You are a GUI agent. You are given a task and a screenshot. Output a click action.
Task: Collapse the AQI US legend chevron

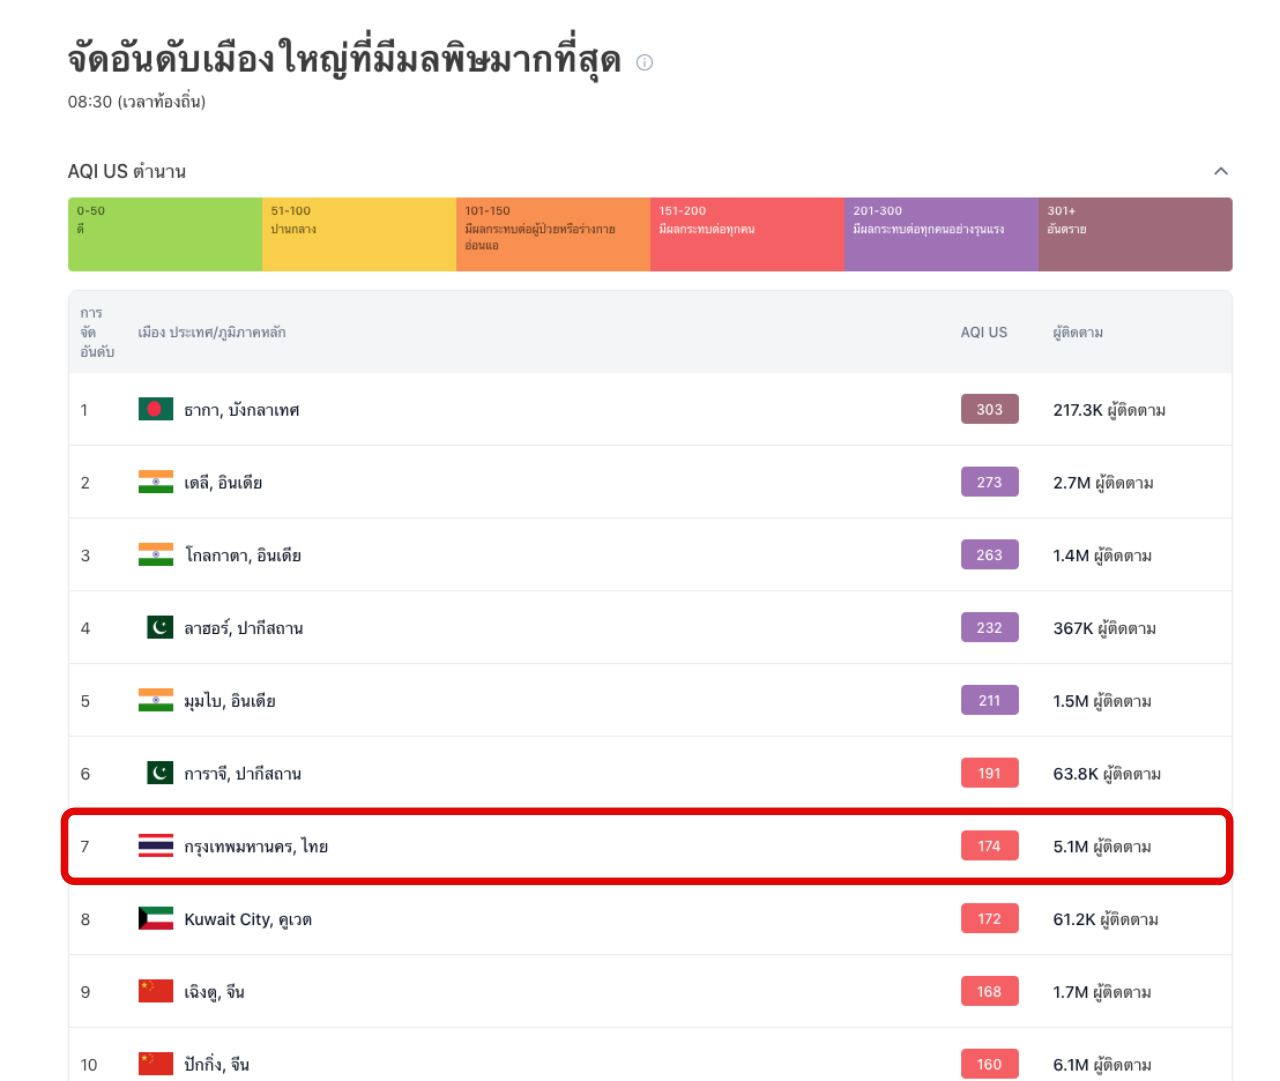[x=1220, y=171]
